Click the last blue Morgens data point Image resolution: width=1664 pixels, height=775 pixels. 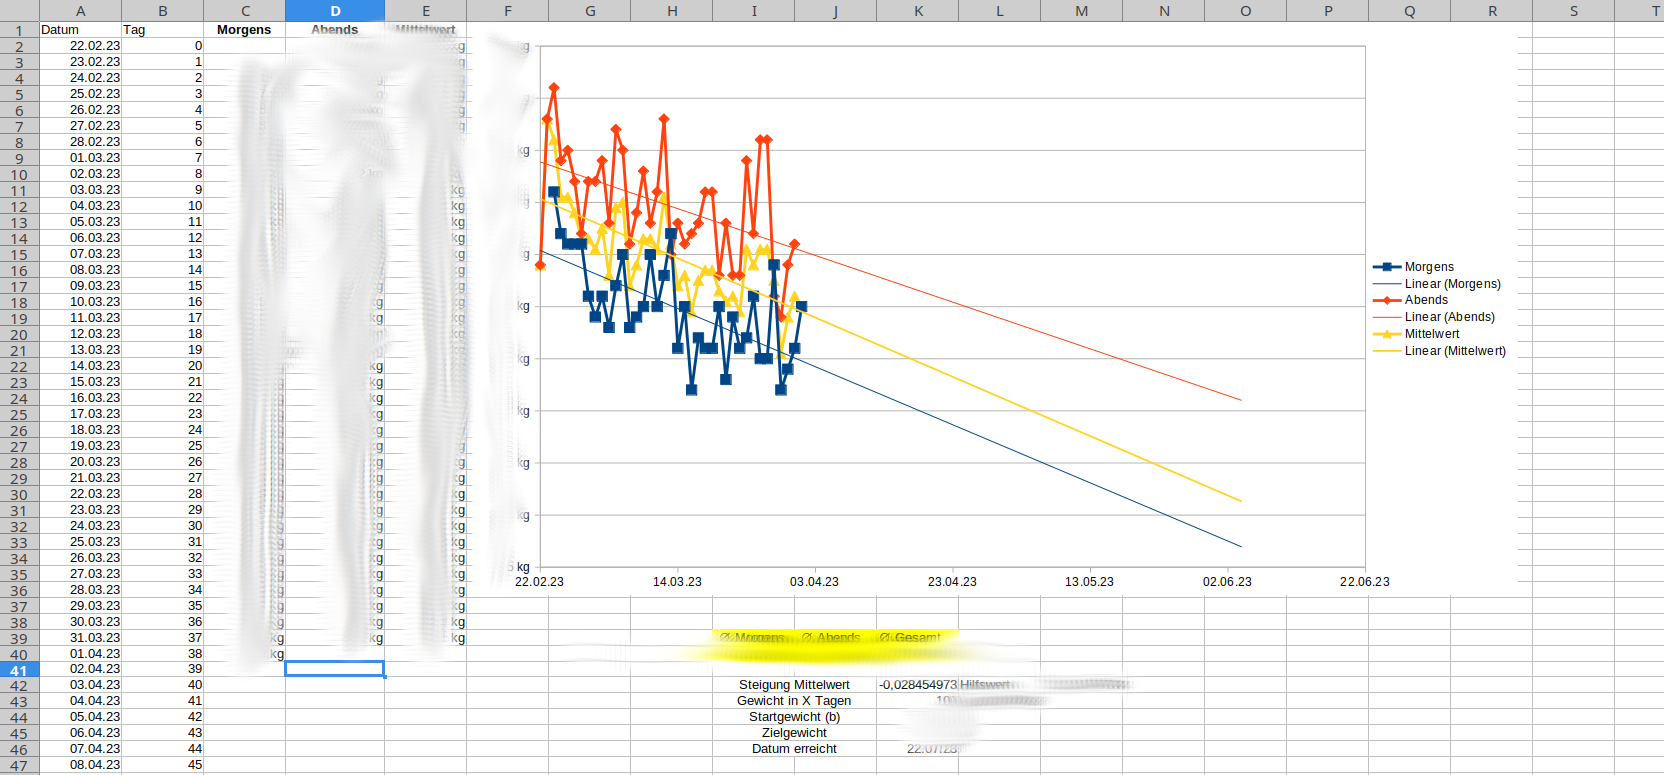801,307
